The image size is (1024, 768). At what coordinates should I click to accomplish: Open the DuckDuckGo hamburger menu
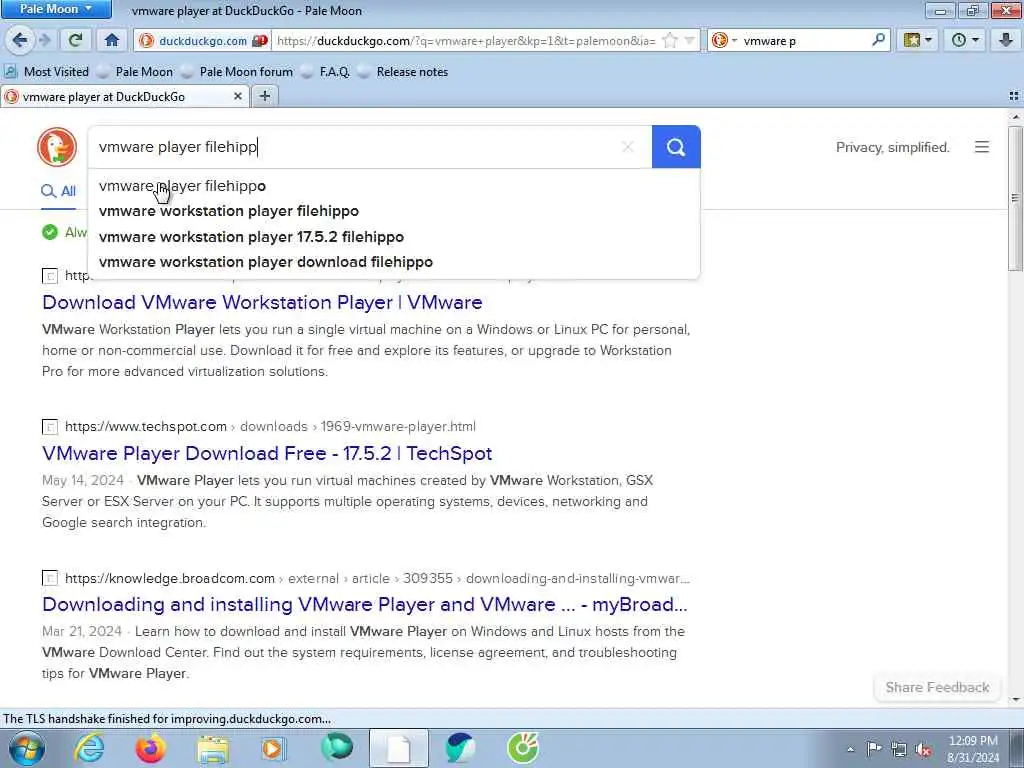982,147
